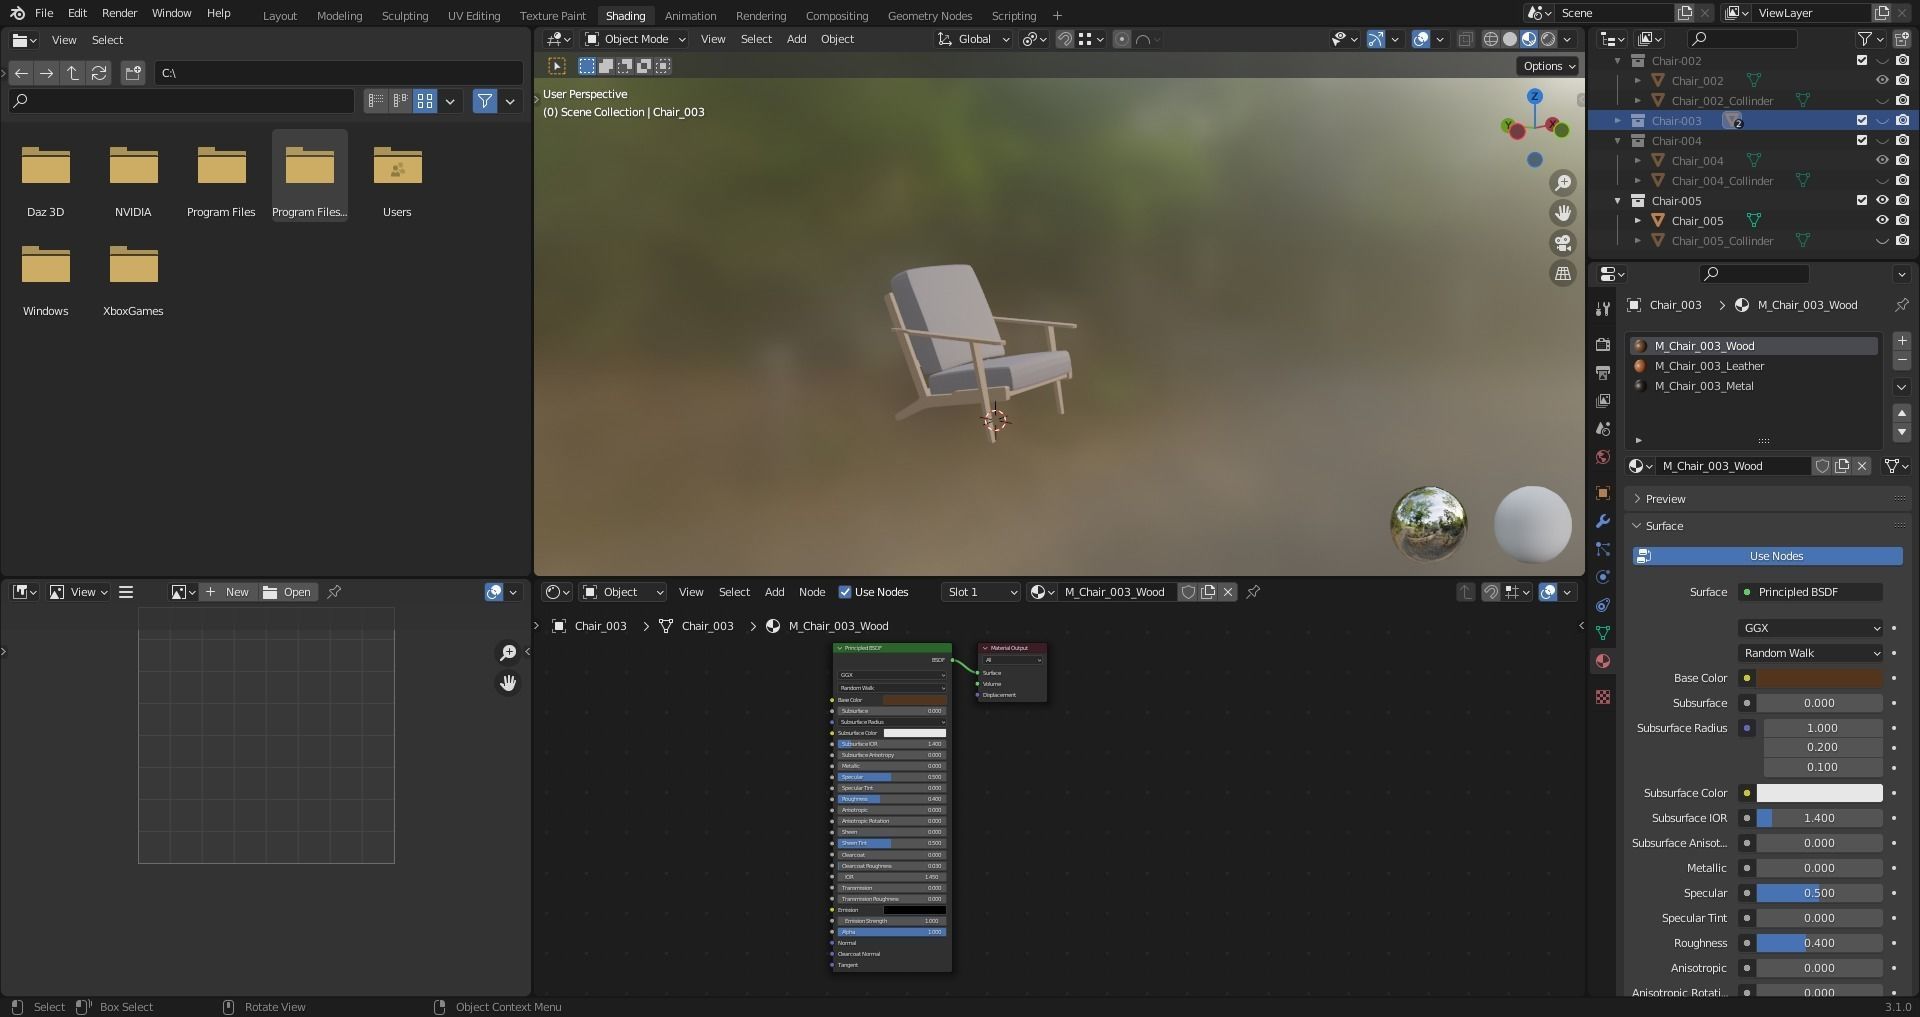Switch to the Modeling workspace tab
This screenshot has height=1017, width=1920.
339,16
